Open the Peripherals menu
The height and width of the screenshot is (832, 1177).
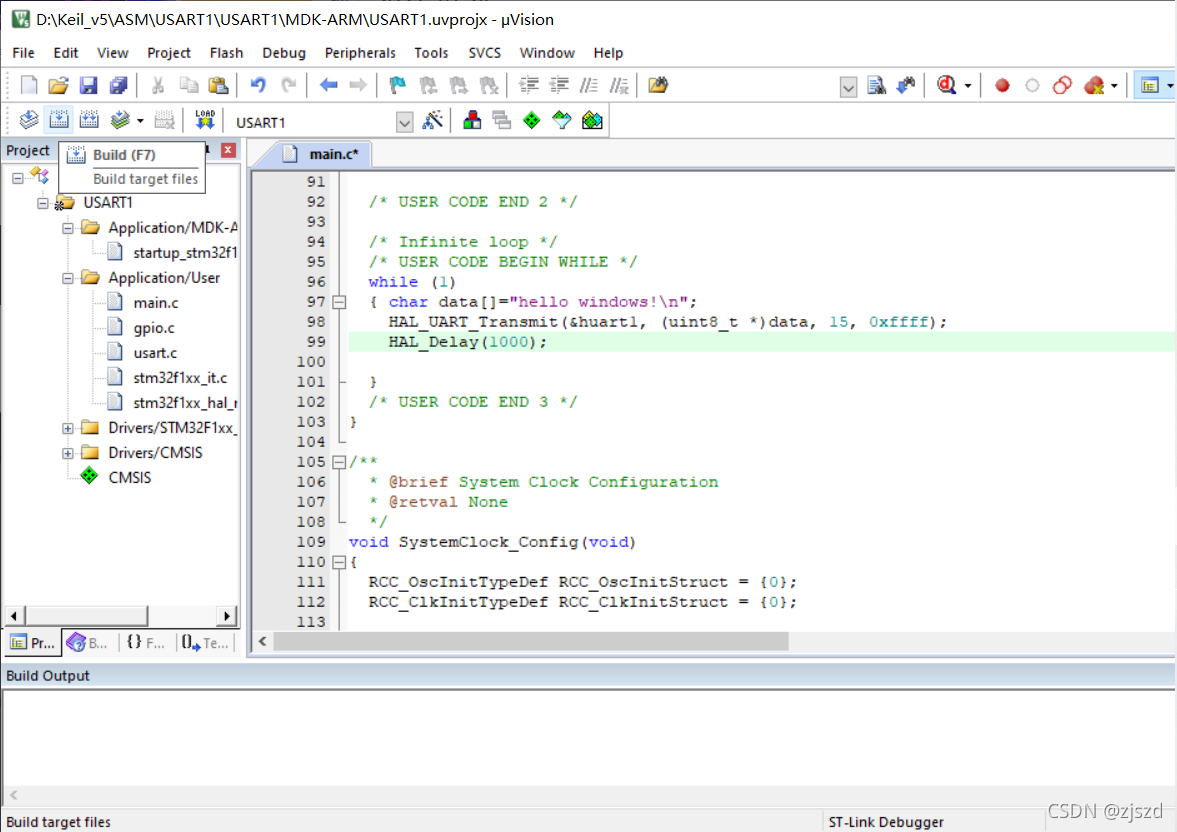[x=360, y=53]
